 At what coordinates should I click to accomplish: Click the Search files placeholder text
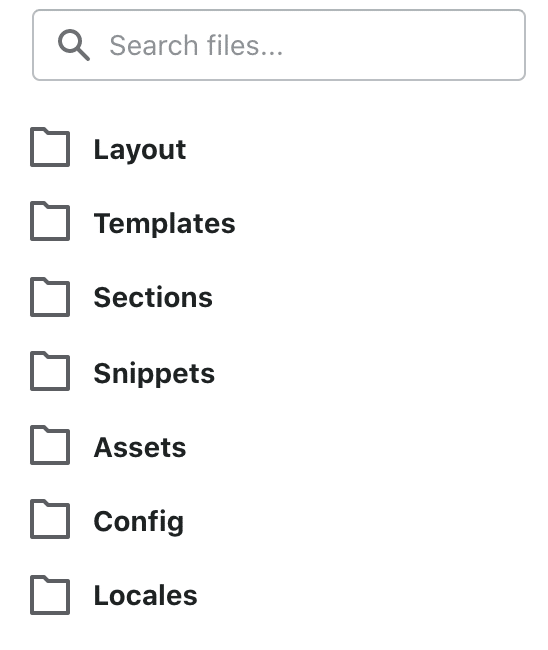pos(196,45)
